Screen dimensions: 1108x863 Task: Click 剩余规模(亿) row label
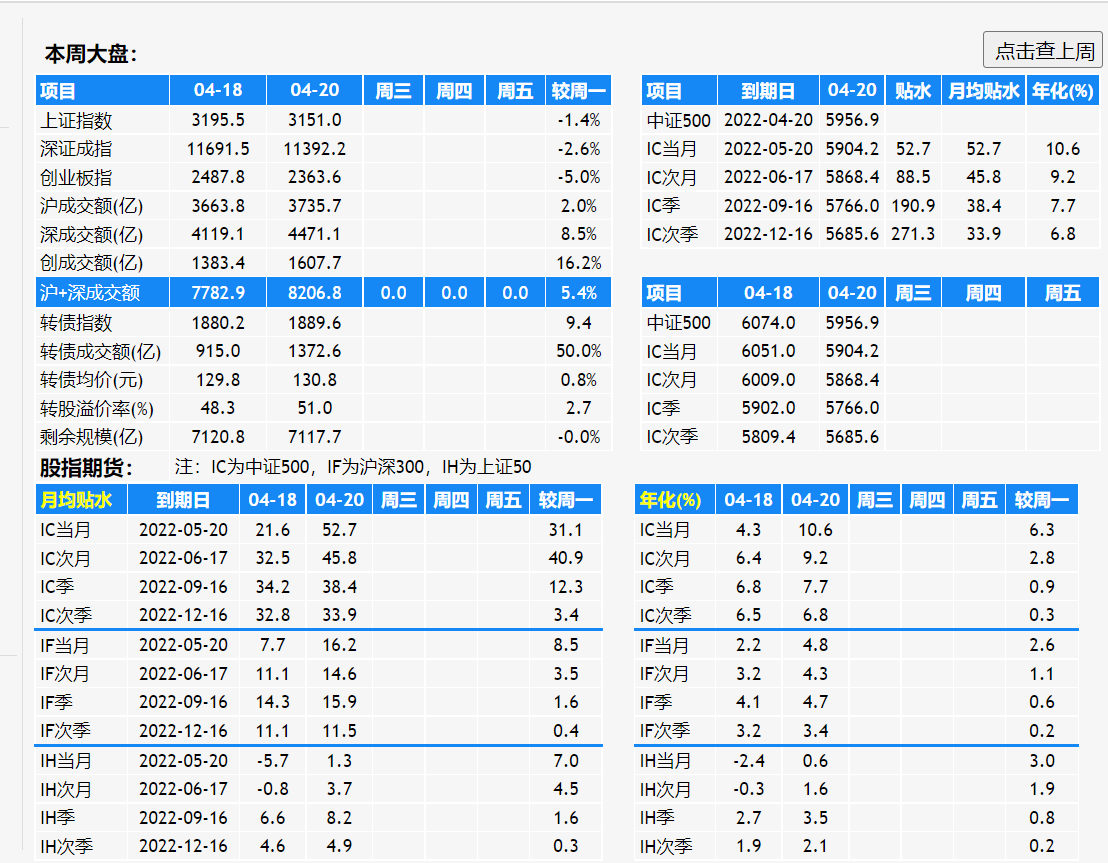(91, 437)
